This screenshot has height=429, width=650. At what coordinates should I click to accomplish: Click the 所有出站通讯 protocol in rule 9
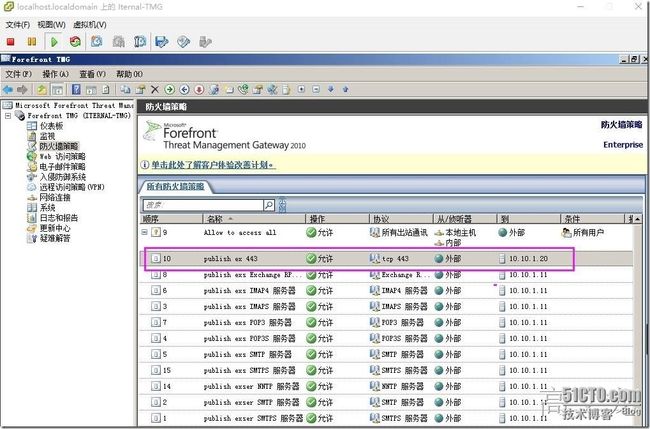(398, 233)
